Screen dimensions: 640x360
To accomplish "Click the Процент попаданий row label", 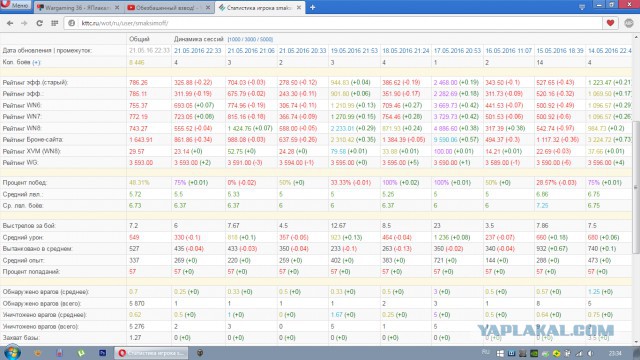I will tap(31, 271).
